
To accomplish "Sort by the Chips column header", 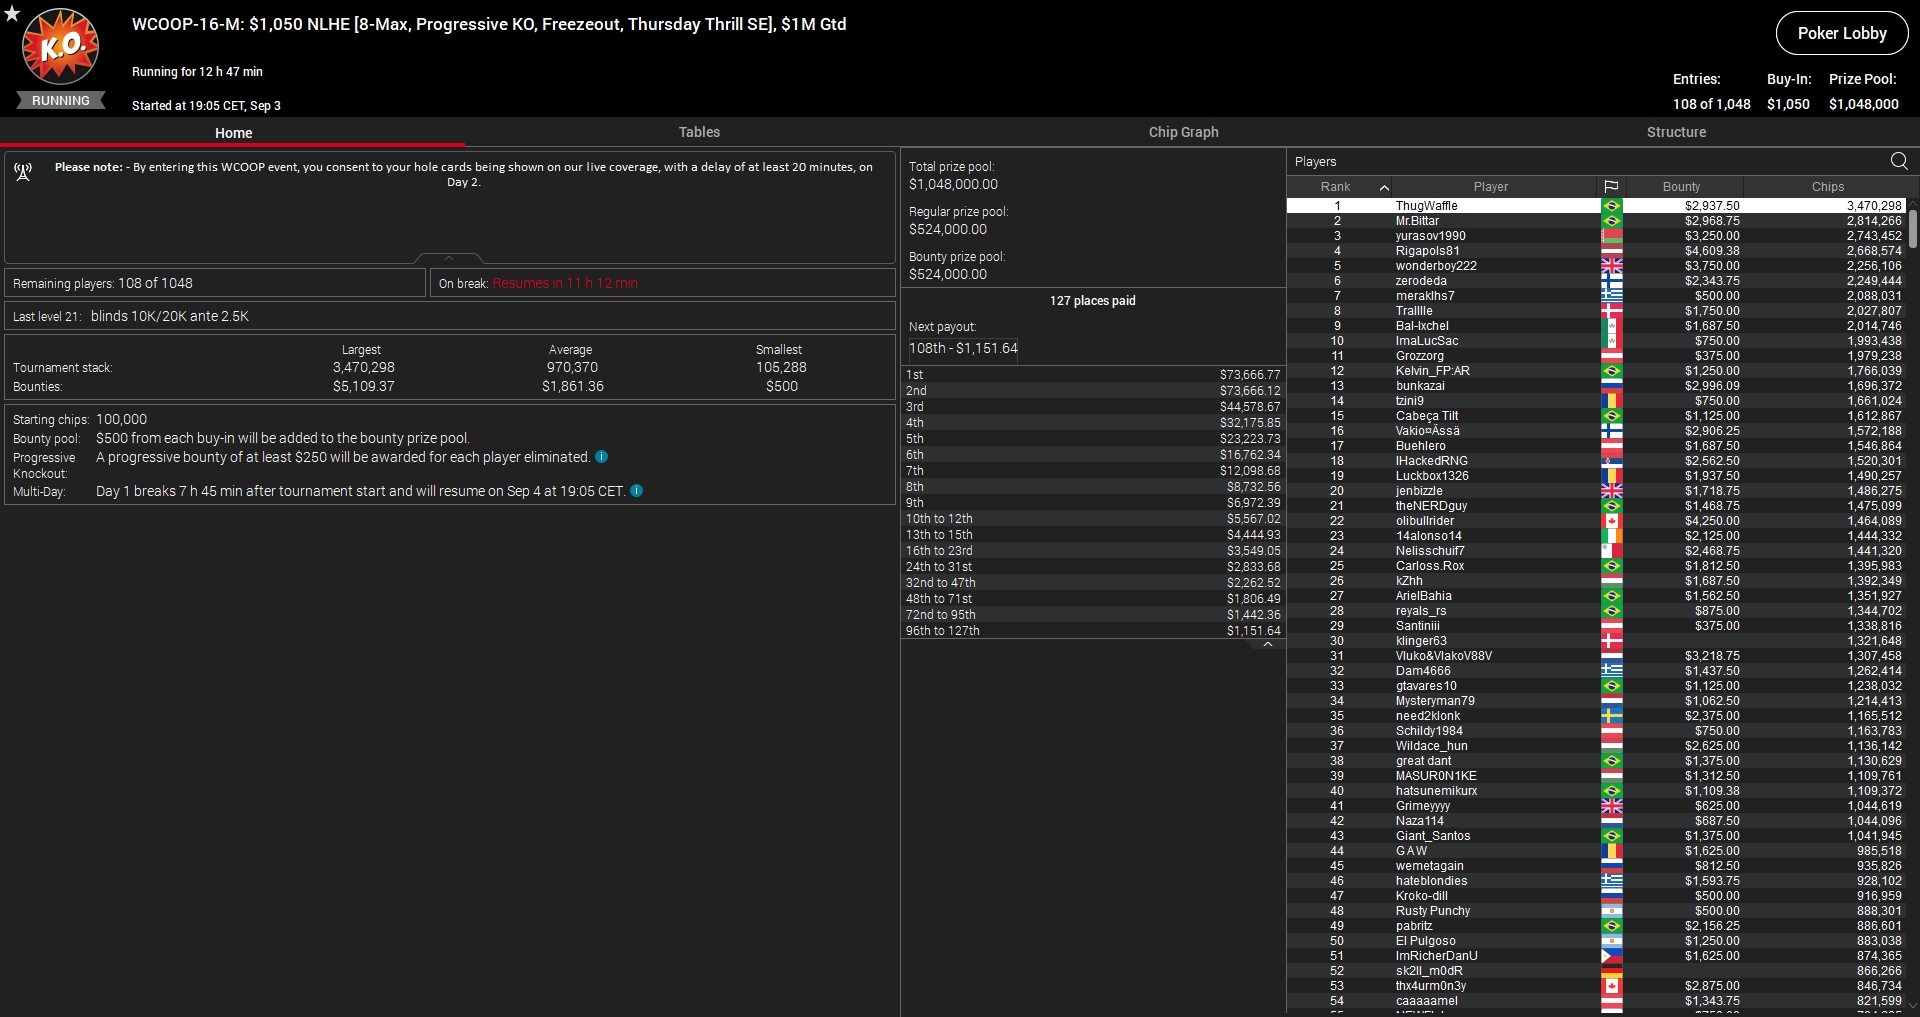I will 1827,187.
